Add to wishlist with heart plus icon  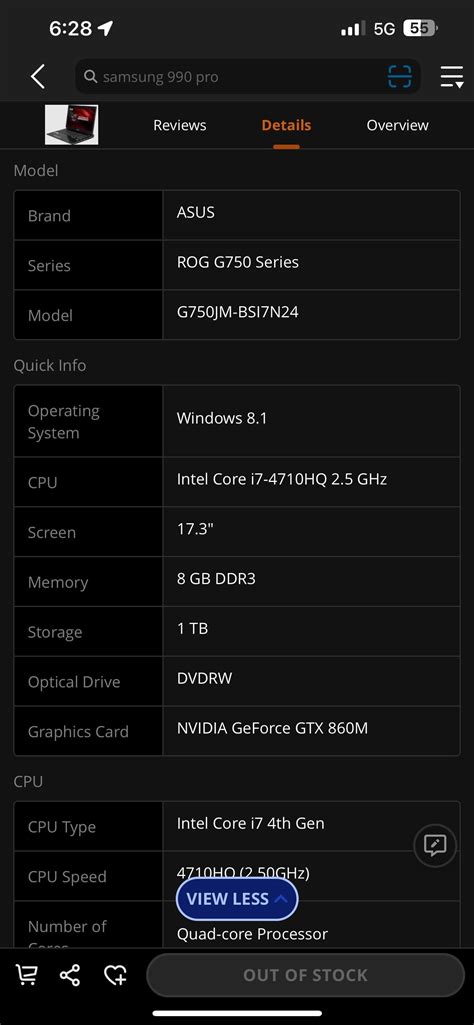pyautogui.click(x=115, y=975)
